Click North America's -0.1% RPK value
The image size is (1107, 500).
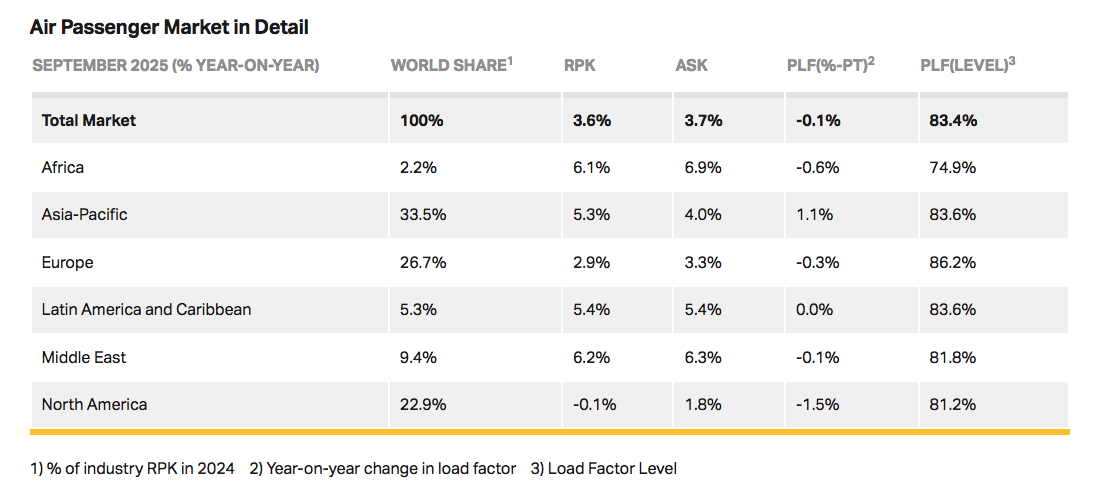pos(594,404)
